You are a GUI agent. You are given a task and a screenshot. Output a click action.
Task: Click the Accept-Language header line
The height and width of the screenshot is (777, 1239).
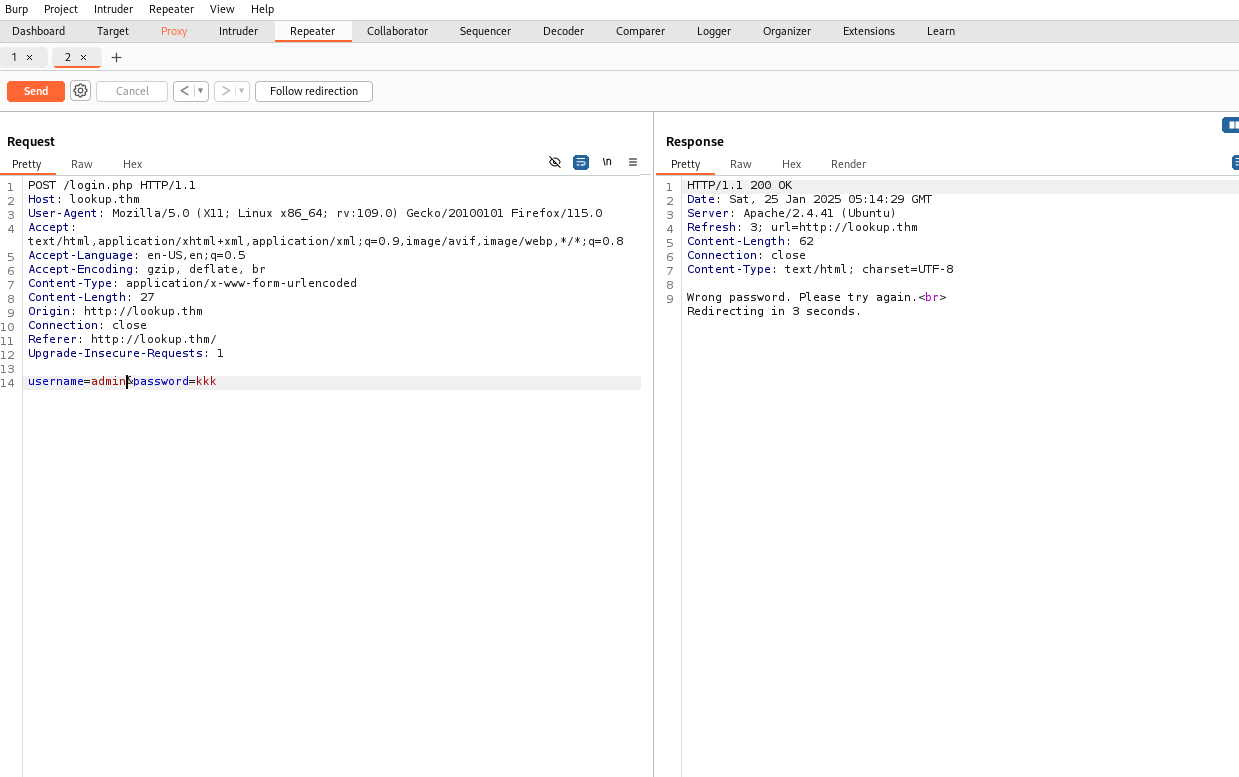pyautogui.click(x=136, y=256)
